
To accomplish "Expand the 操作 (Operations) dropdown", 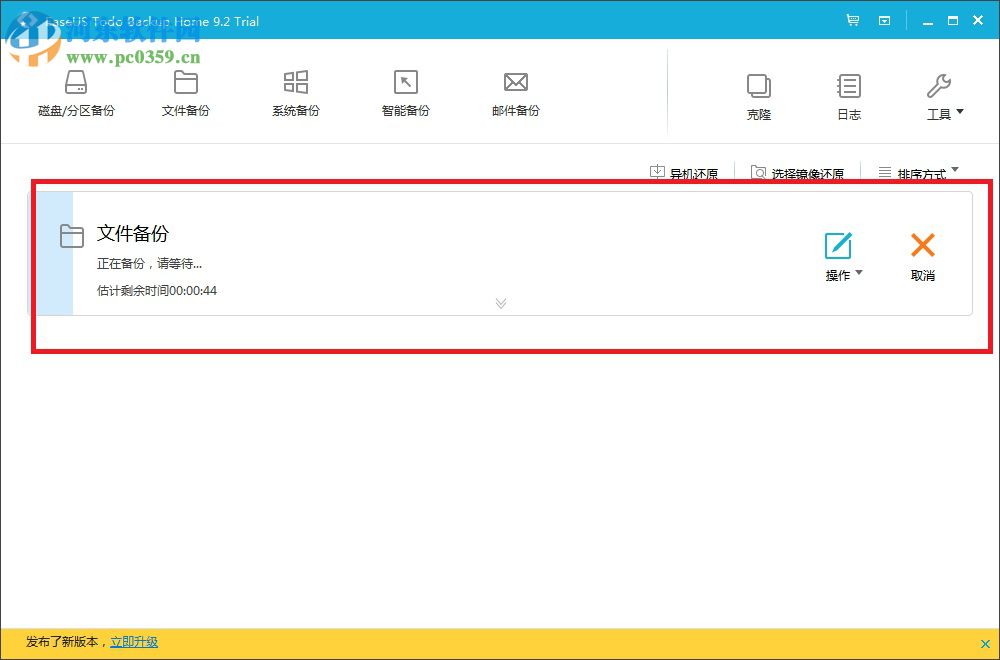I will point(841,275).
